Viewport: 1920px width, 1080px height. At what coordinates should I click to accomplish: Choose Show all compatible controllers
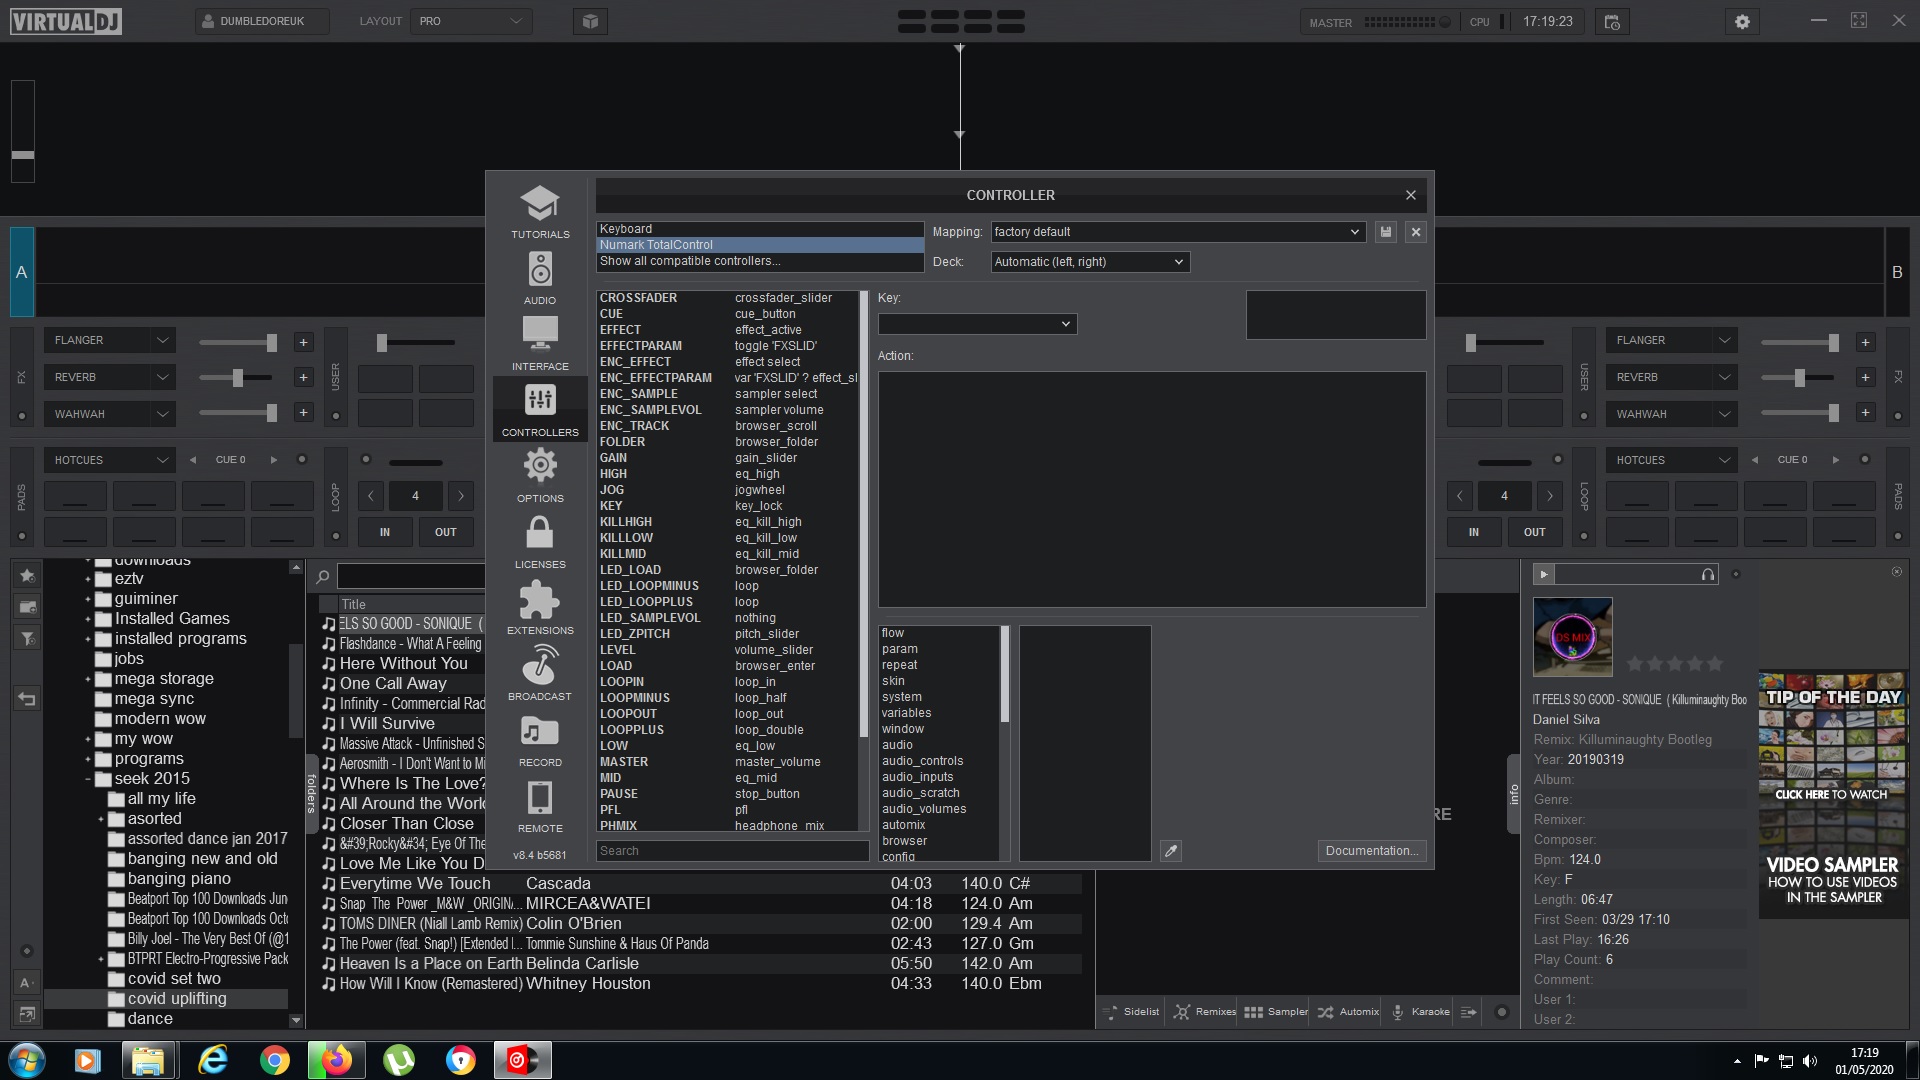coord(760,261)
